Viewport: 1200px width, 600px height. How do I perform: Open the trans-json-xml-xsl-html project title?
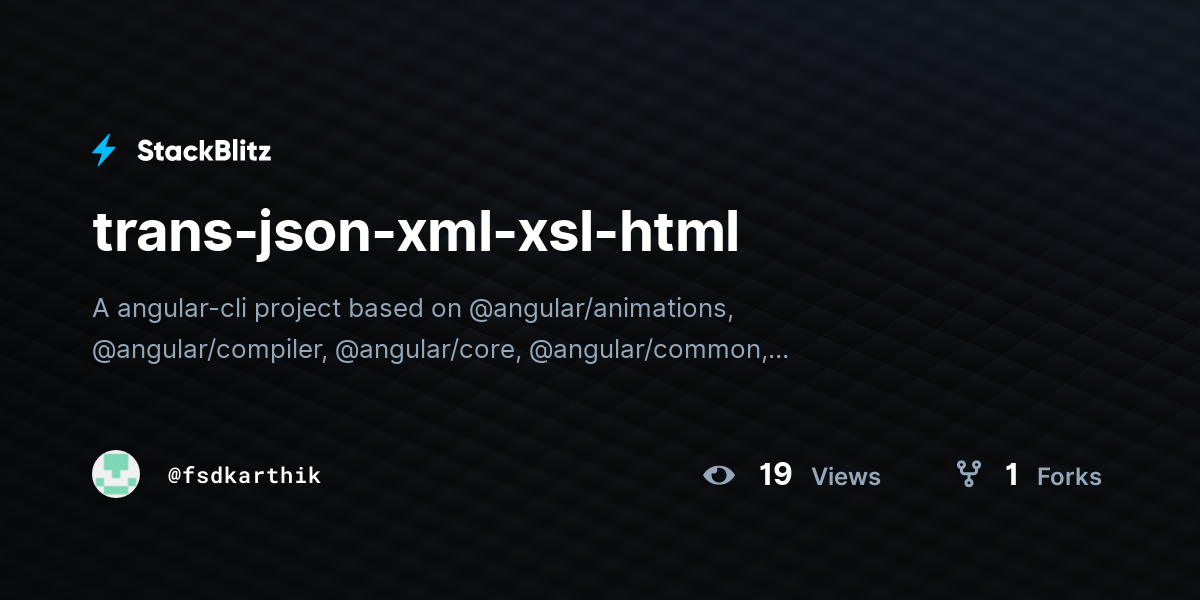coord(416,233)
